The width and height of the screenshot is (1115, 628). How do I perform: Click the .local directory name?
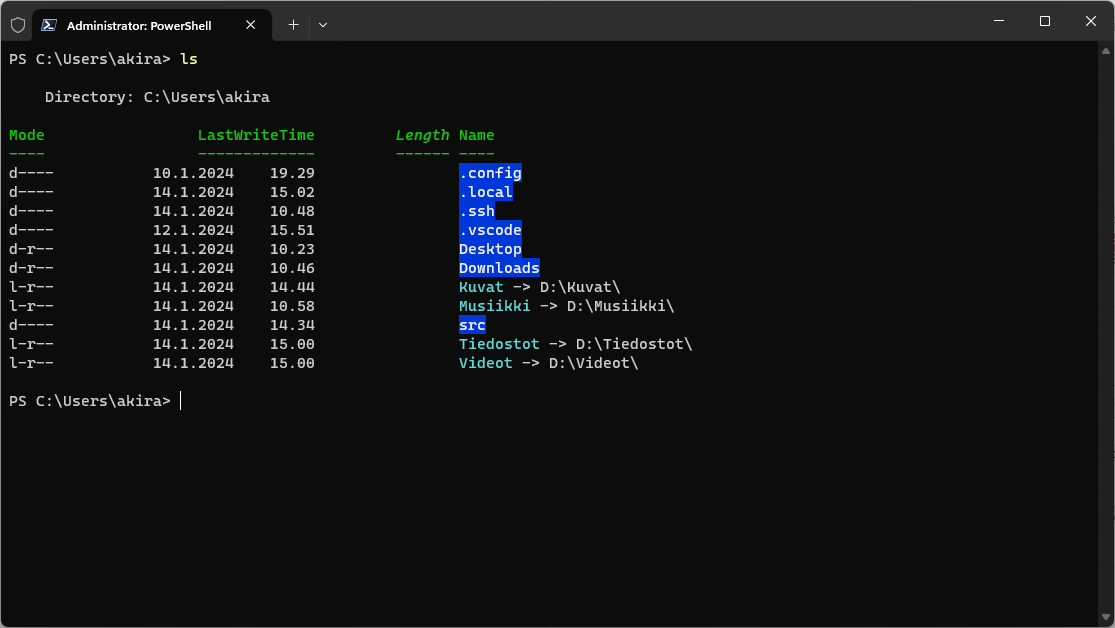(x=485, y=191)
